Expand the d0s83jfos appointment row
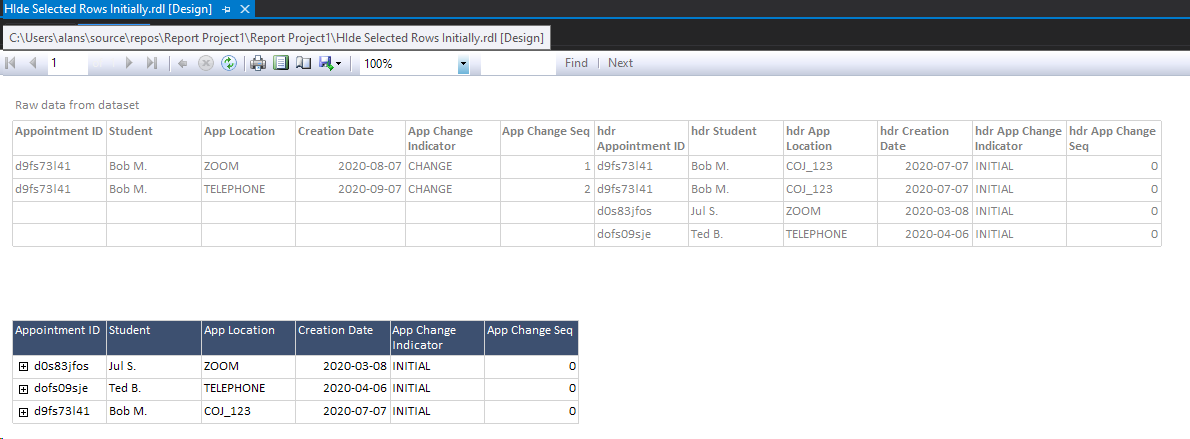This screenshot has width=1190, height=439. point(24,367)
